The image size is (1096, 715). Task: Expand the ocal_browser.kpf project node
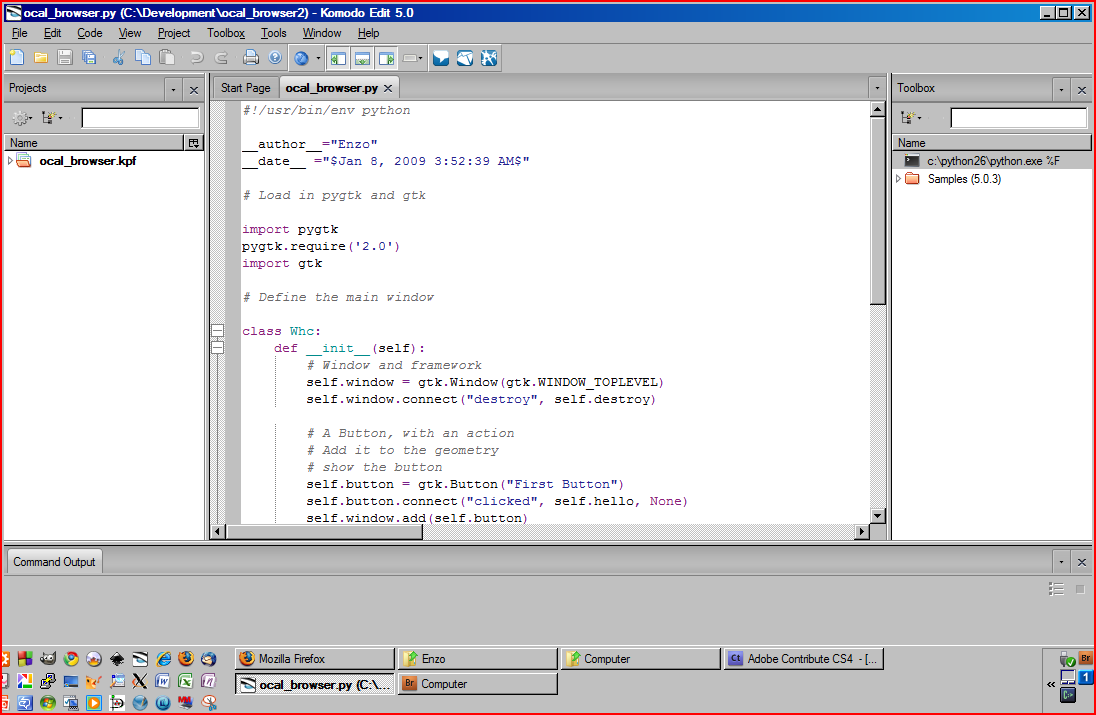point(10,161)
